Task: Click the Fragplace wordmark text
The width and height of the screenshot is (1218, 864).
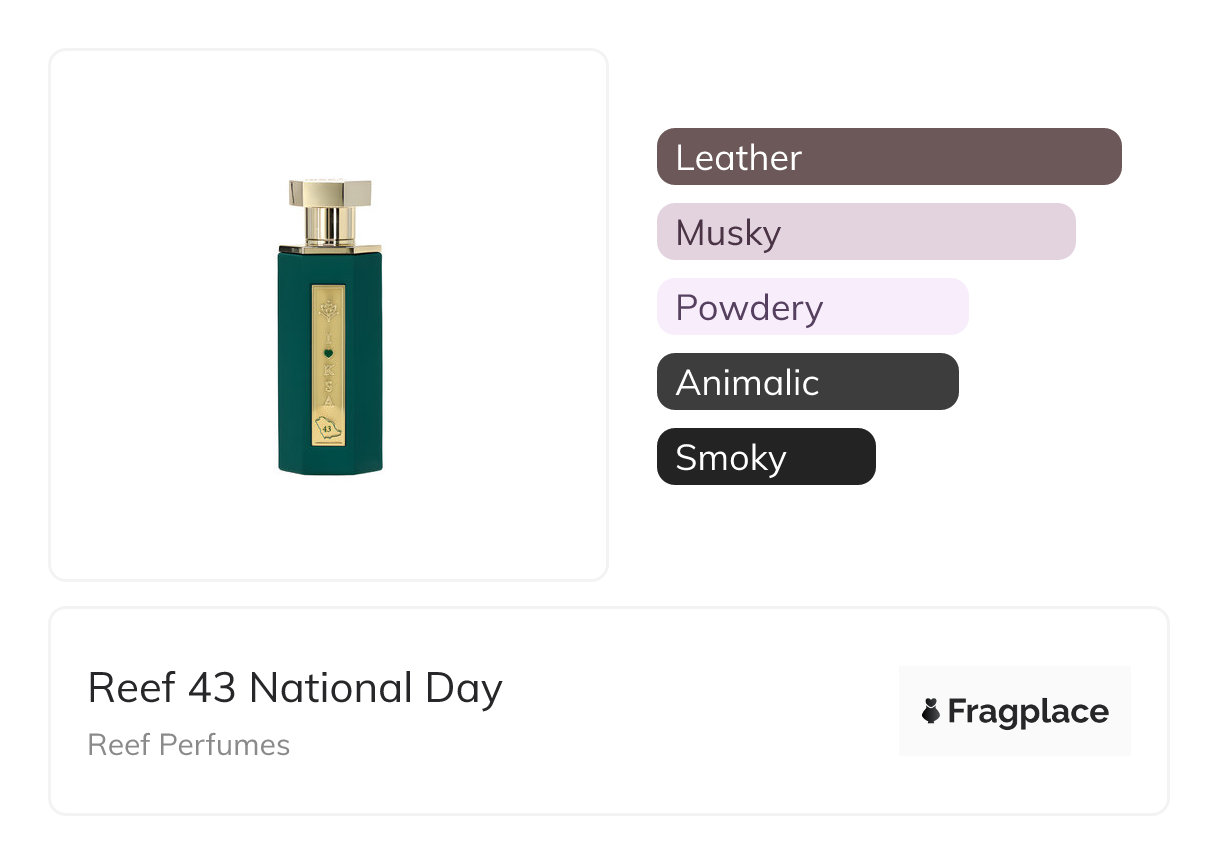Action: click(x=1028, y=711)
